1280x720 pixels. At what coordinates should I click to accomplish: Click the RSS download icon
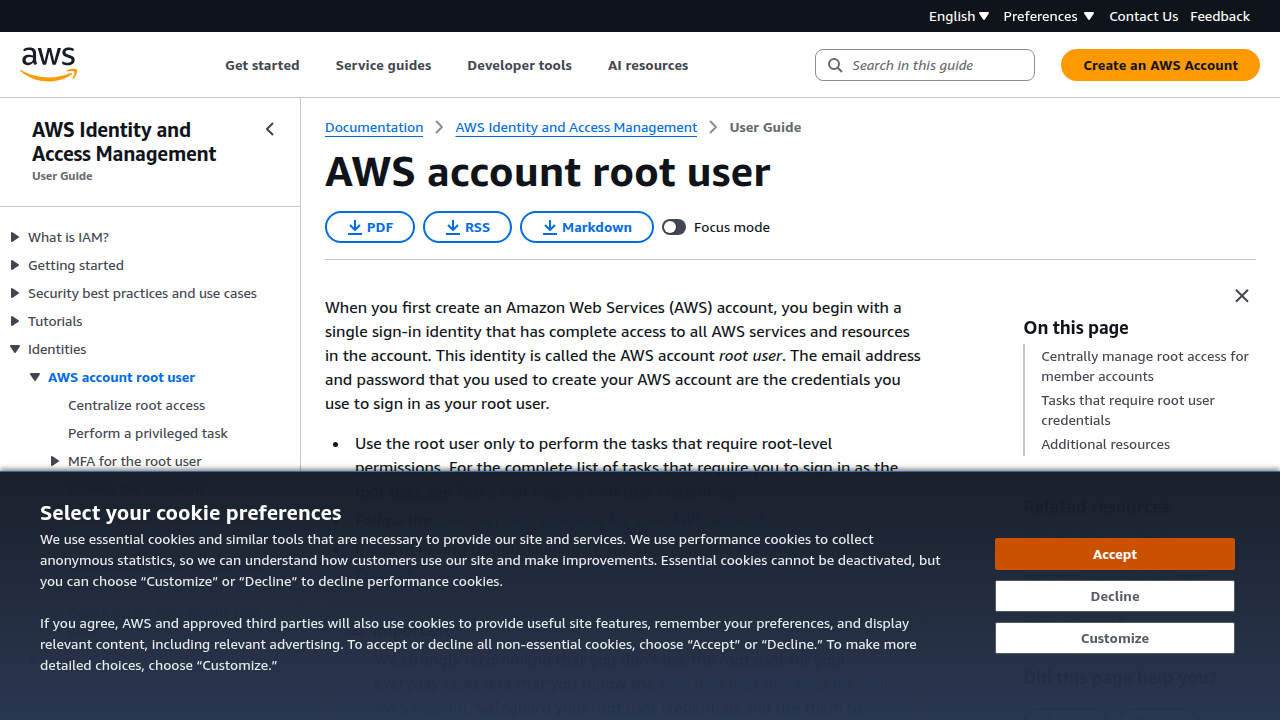tap(452, 227)
